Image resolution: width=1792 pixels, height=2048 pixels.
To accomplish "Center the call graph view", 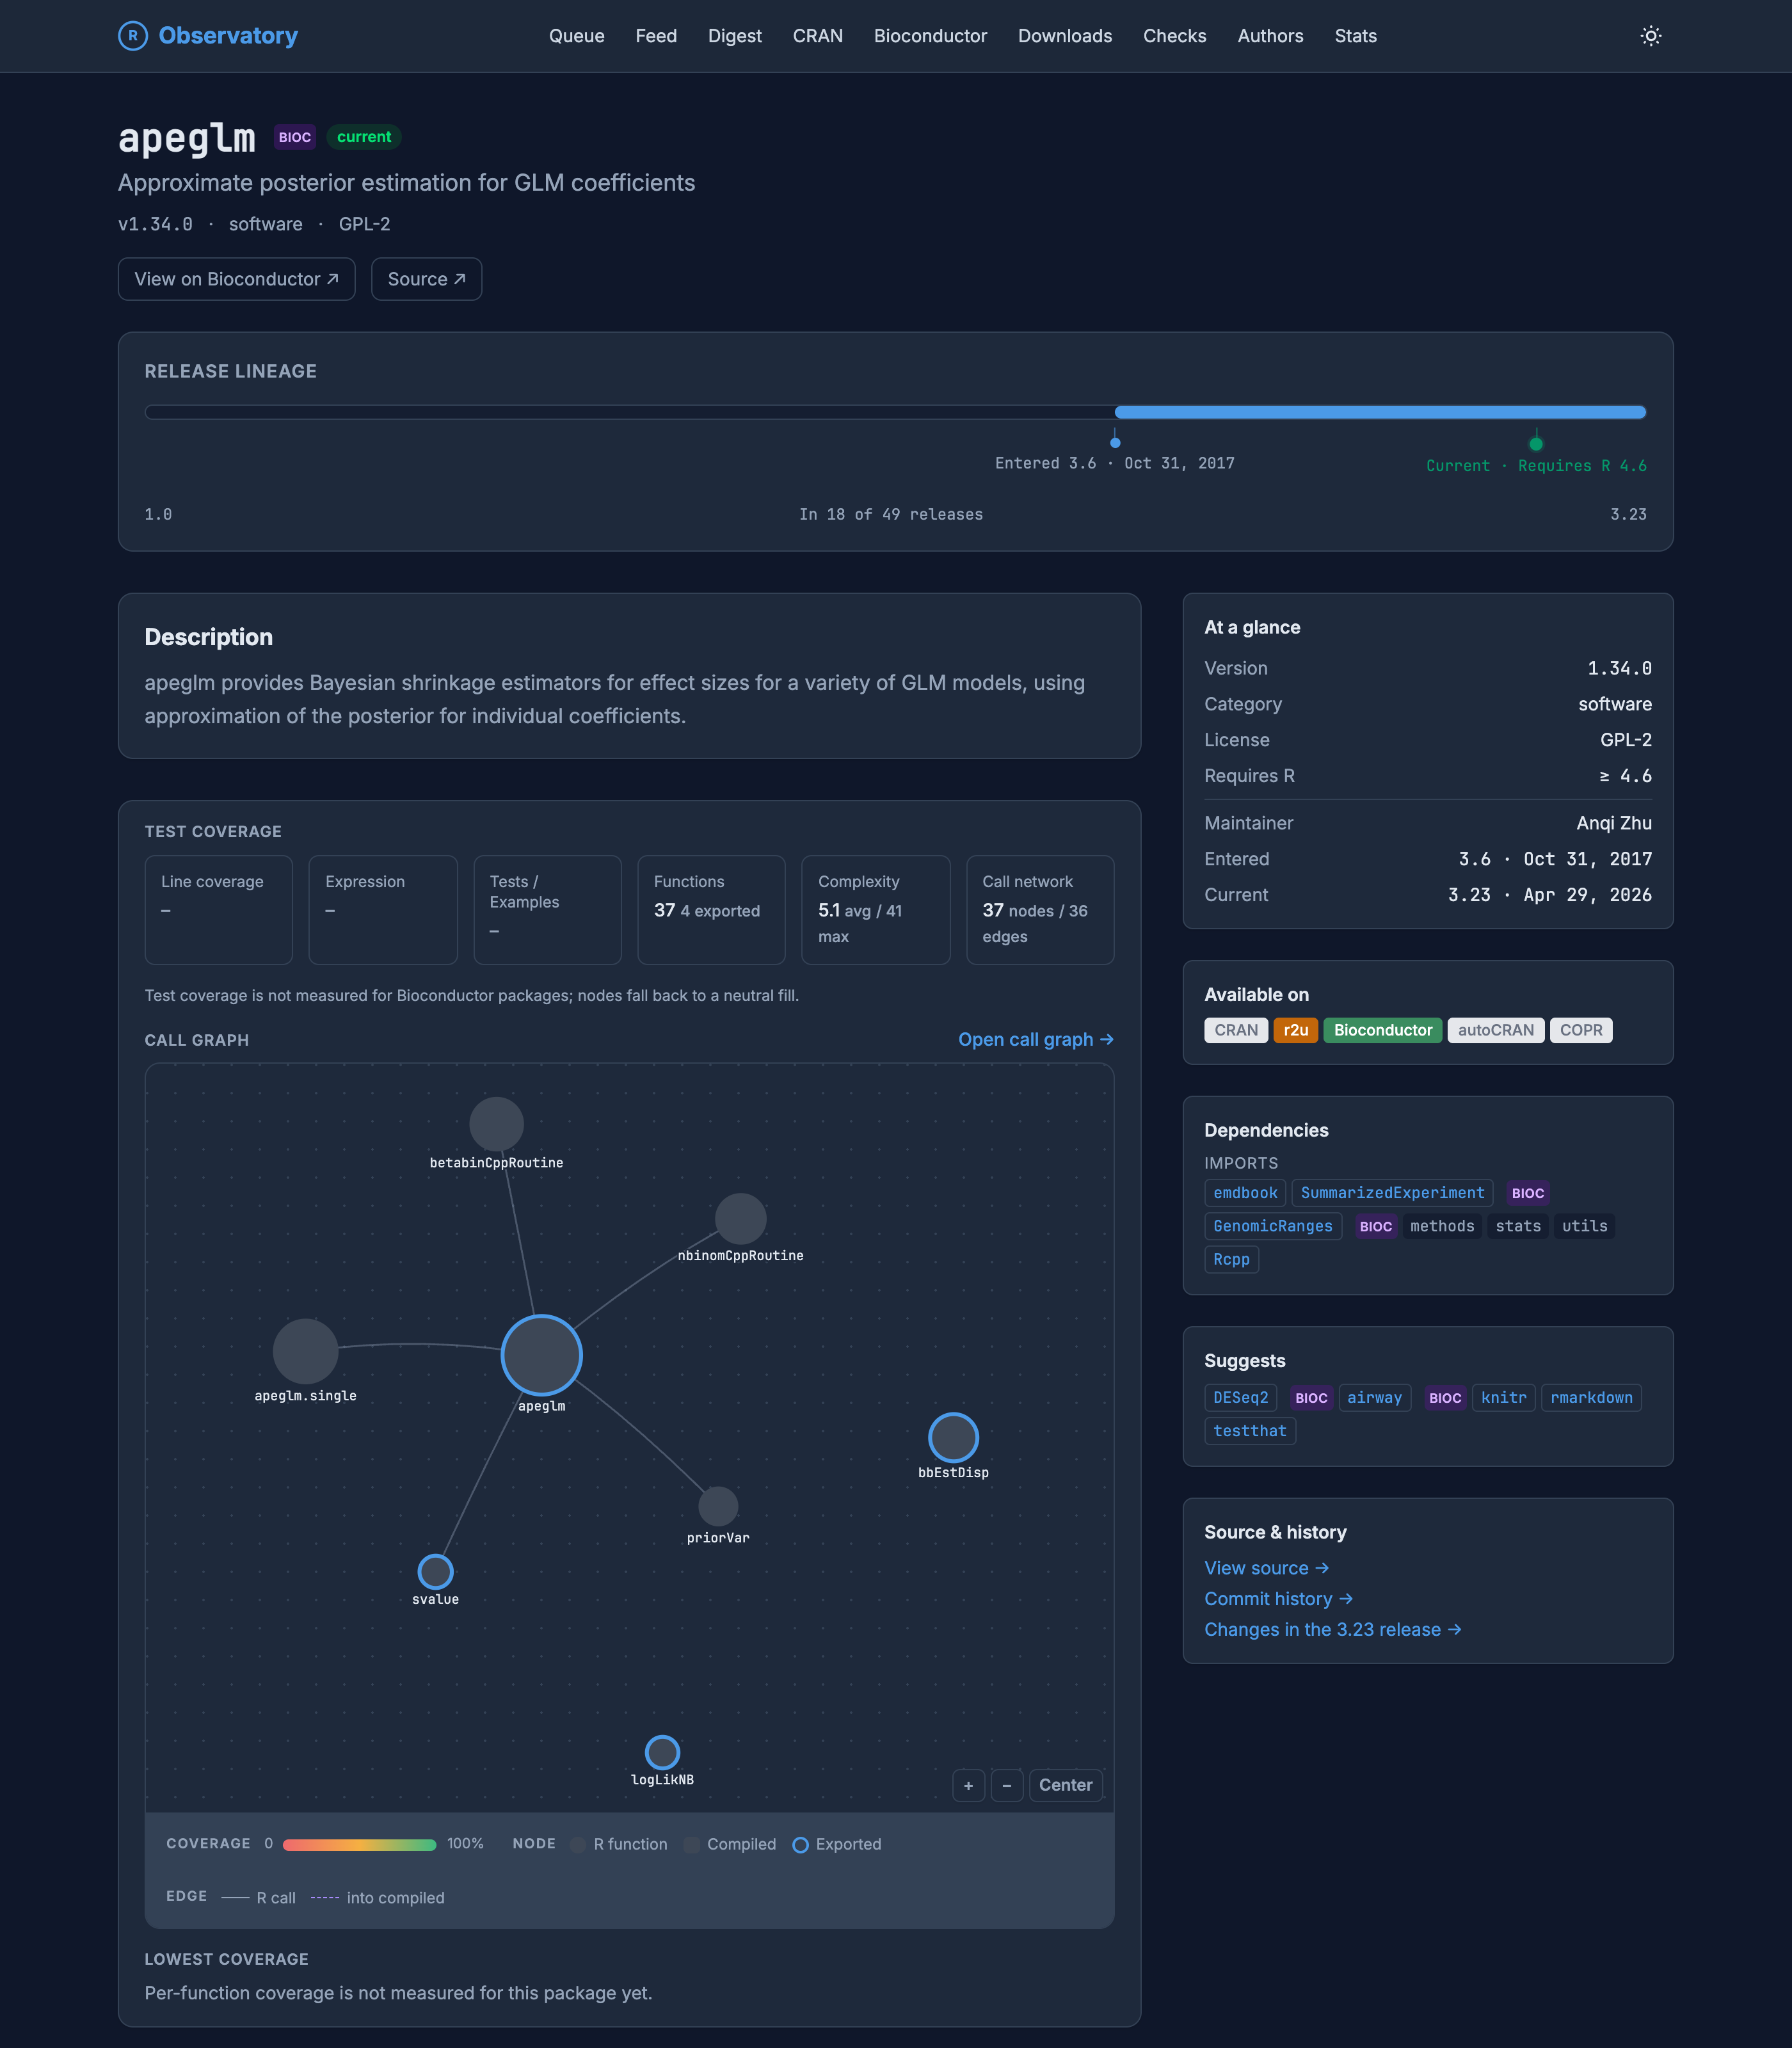I will click(x=1065, y=1785).
